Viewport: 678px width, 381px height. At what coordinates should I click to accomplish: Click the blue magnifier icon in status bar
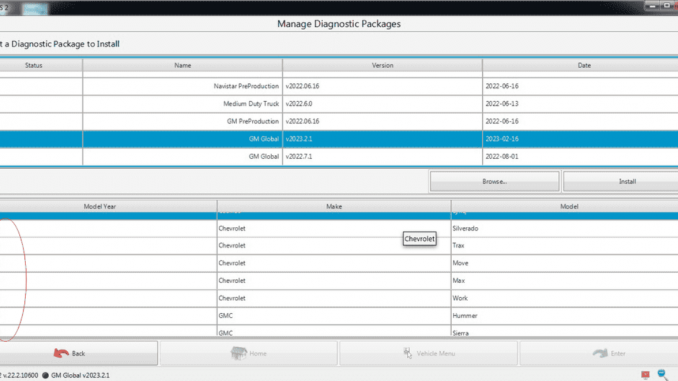662,375
